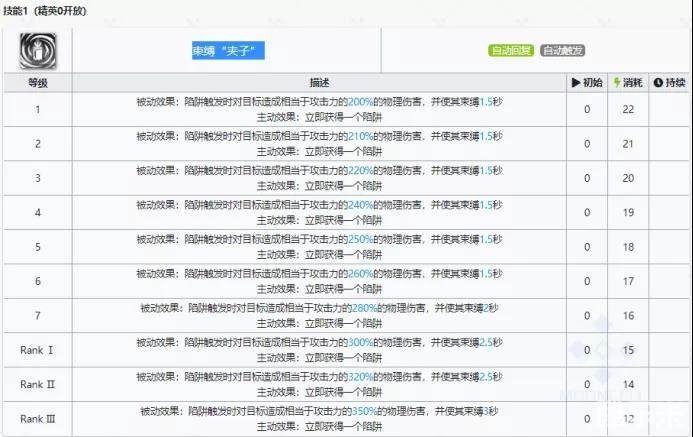Screen dimensions: 693x437
Task: Click the cost value 22 in level 1
Action: [629, 108]
